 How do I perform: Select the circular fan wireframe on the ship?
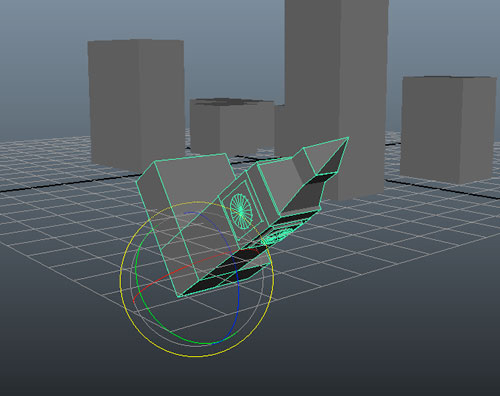click(x=241, y=211)
